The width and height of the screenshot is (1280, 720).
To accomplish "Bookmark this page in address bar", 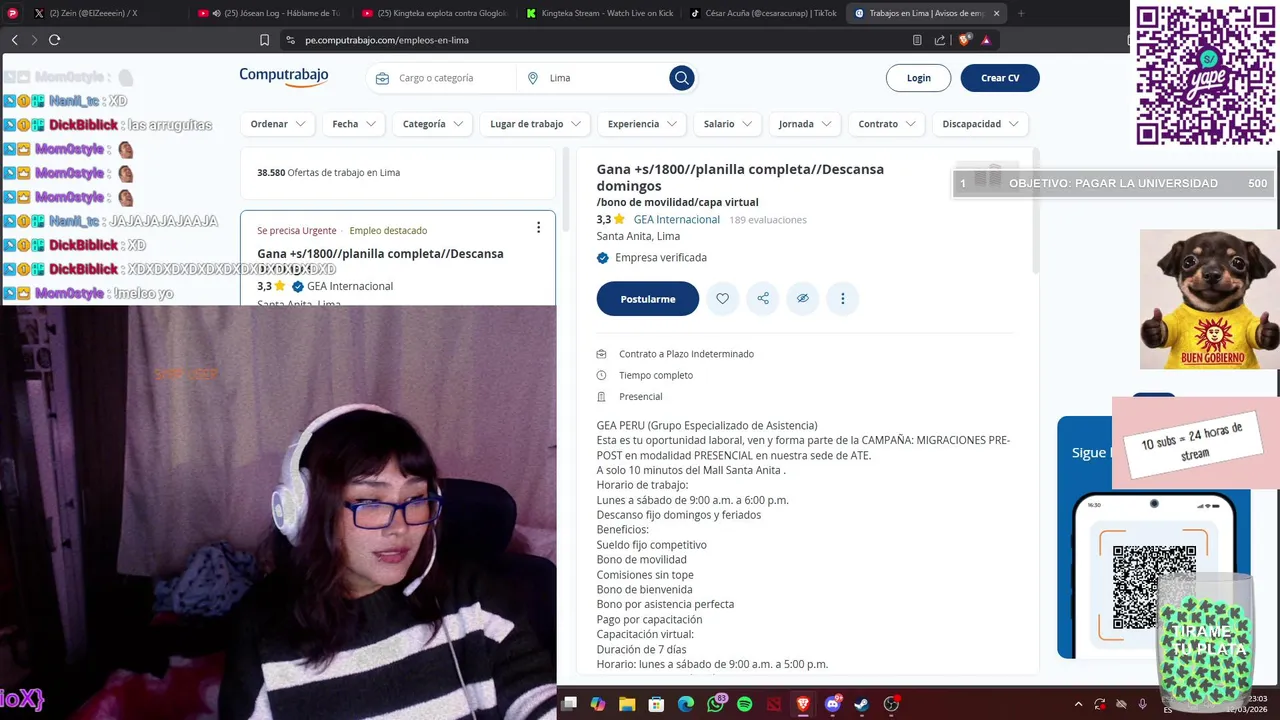I will click(x=264, y=40).
